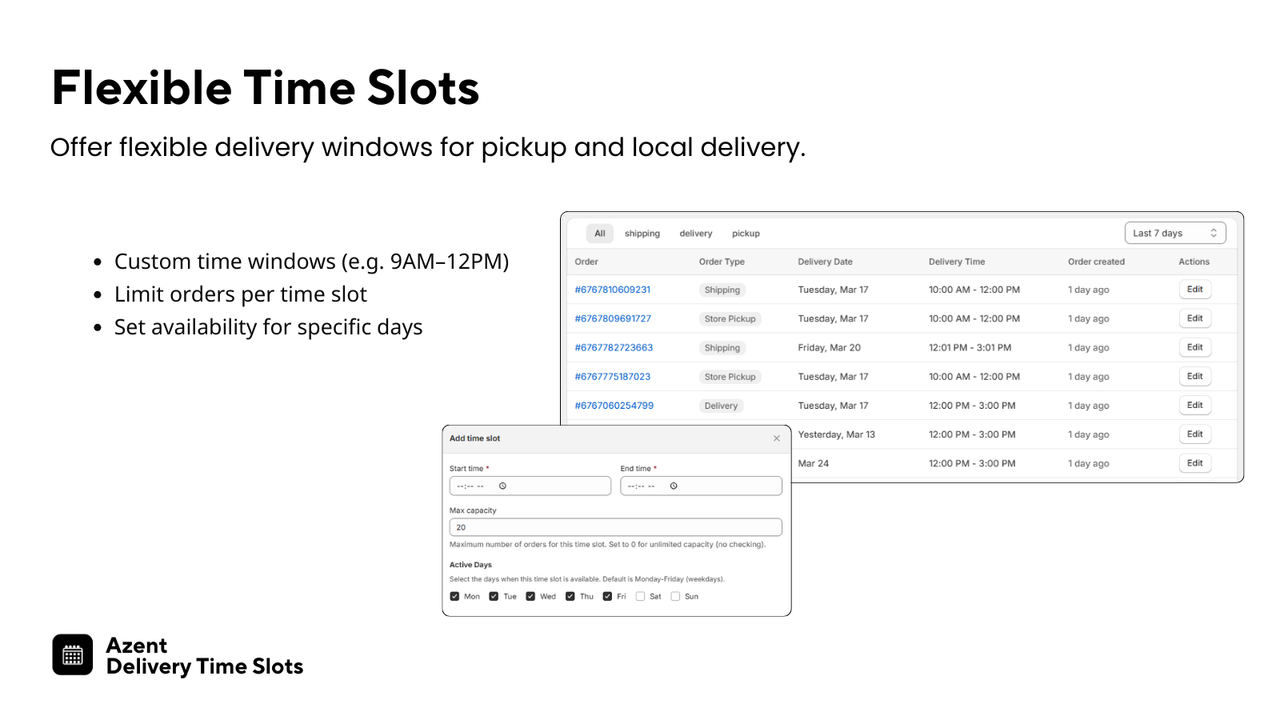The height and width of the screenshot is (720, 1280).
Task: Click the Shipping badge for order #6767810609231
Action: [x=722, y=290]
